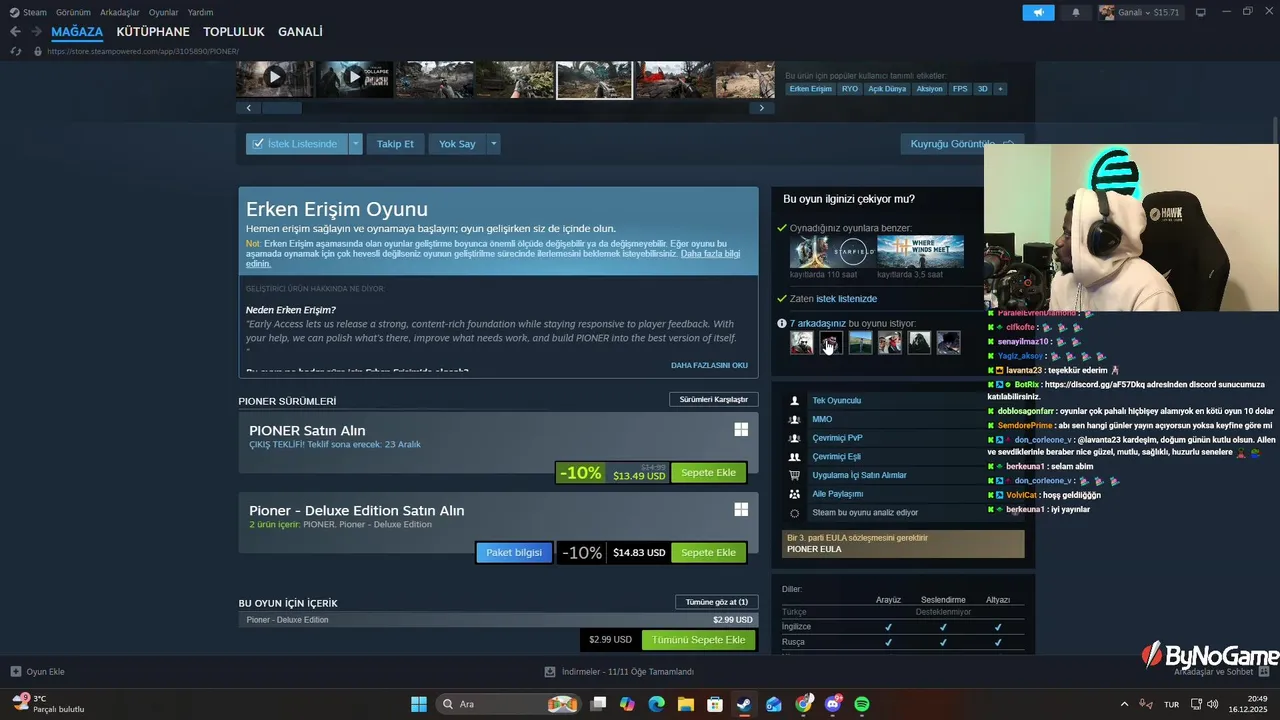1280x720 pixels.
Task: Open the Steam announcements megaphone button
Action: pos(1038,12)
